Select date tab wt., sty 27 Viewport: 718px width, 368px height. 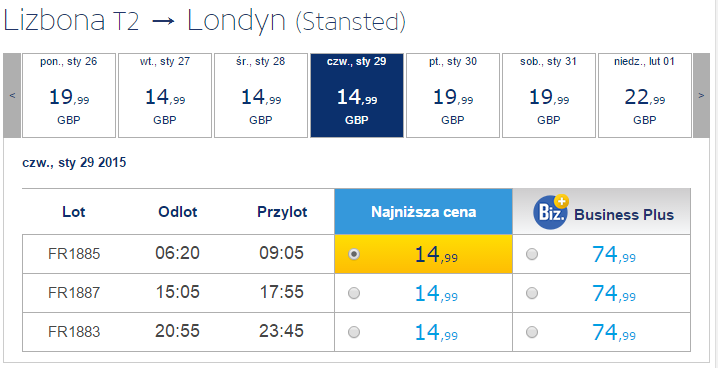165,95
